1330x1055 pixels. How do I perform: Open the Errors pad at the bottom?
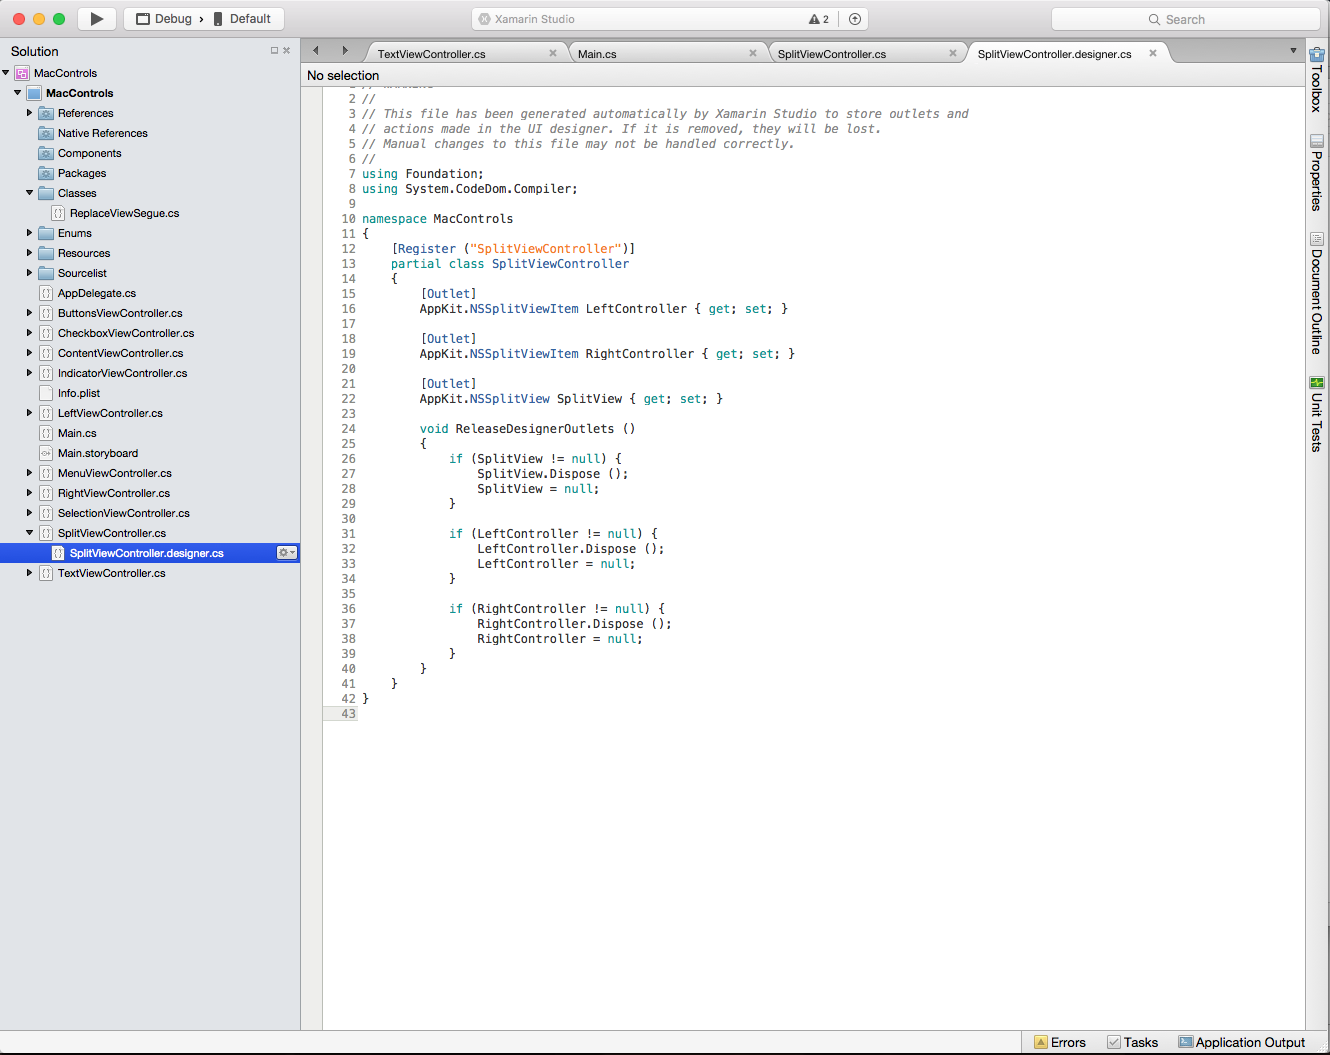point(1059,1042)
